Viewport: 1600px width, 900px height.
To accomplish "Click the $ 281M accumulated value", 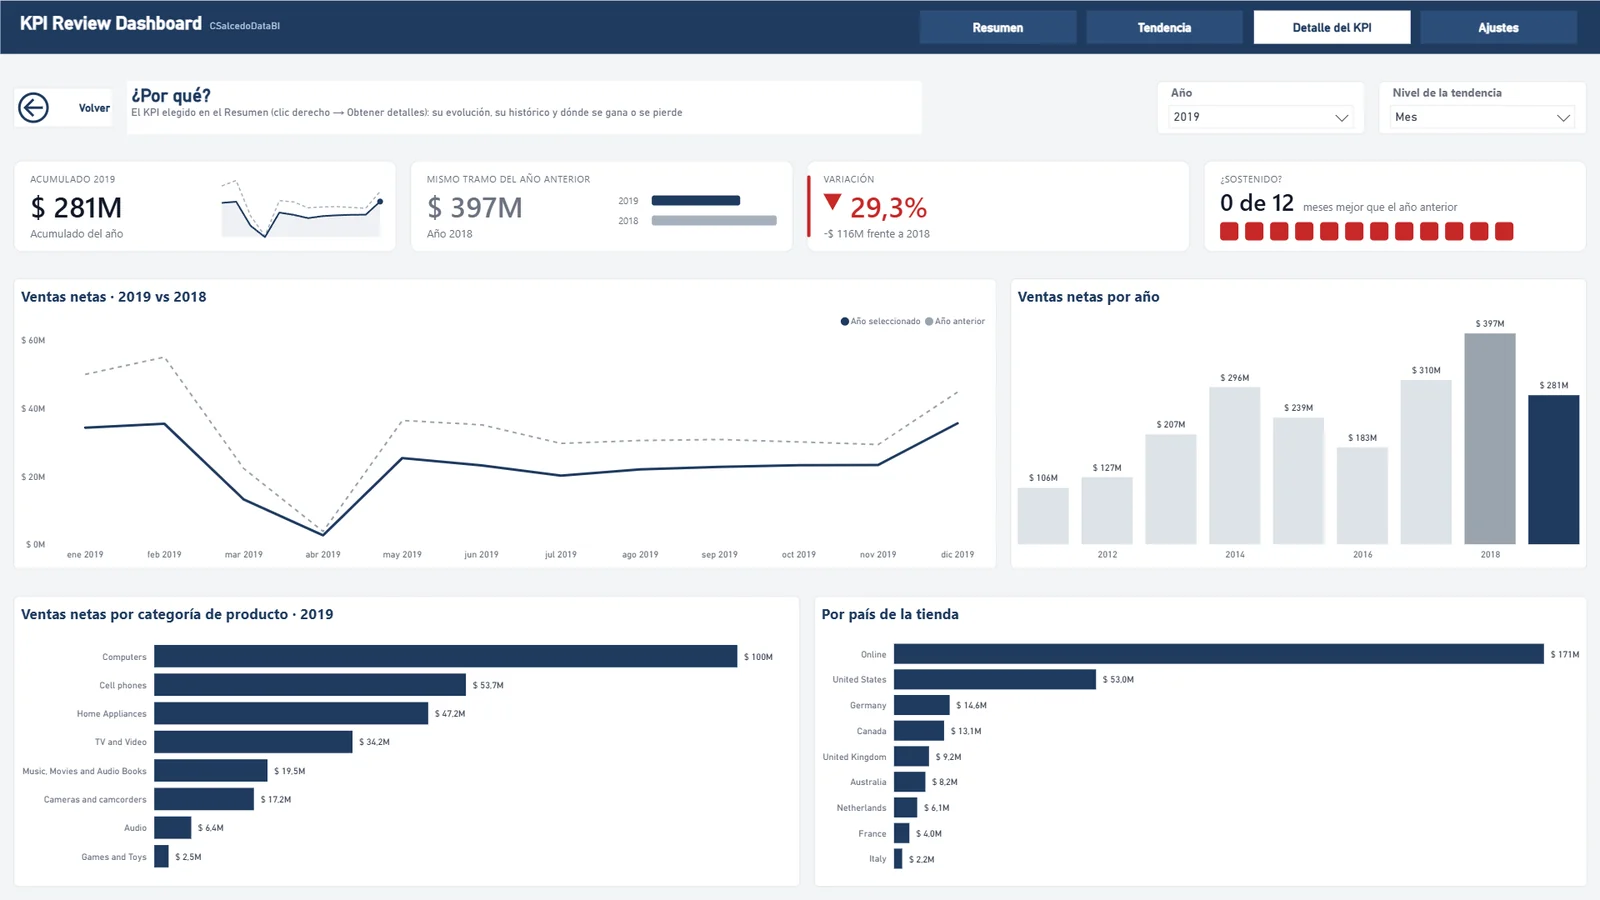I will [76, 208].
